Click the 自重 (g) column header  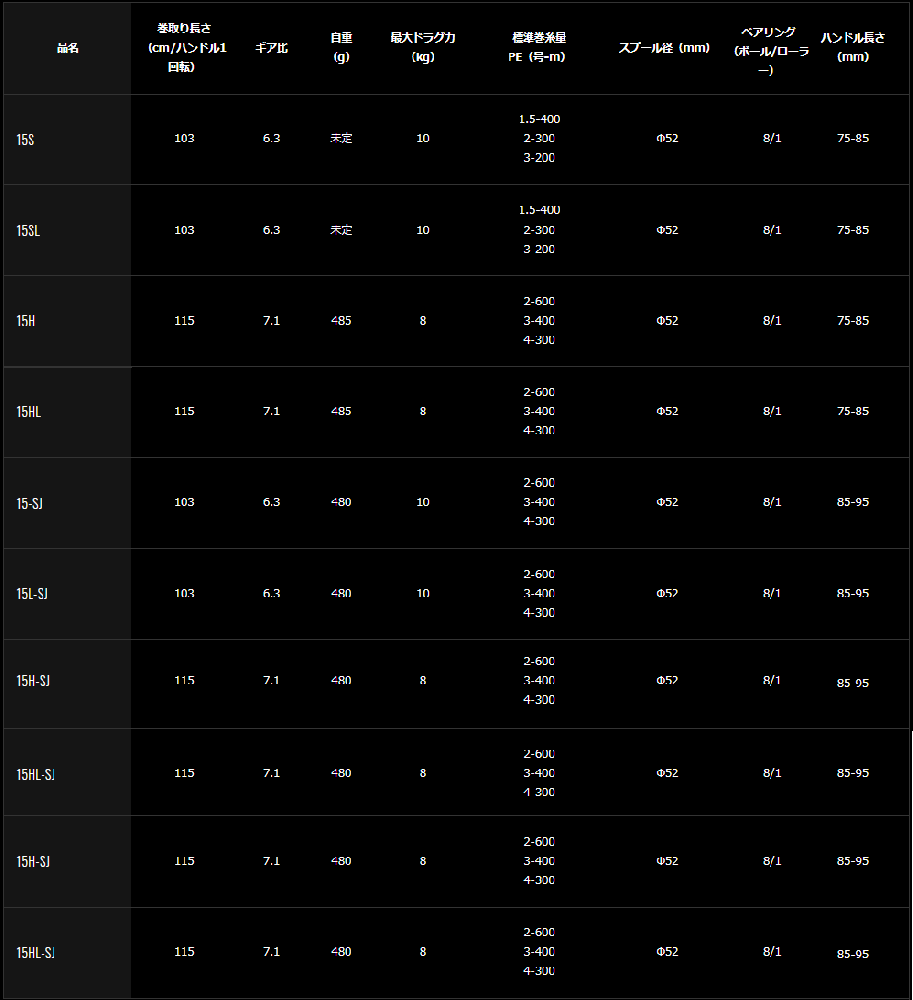point(341,47)
